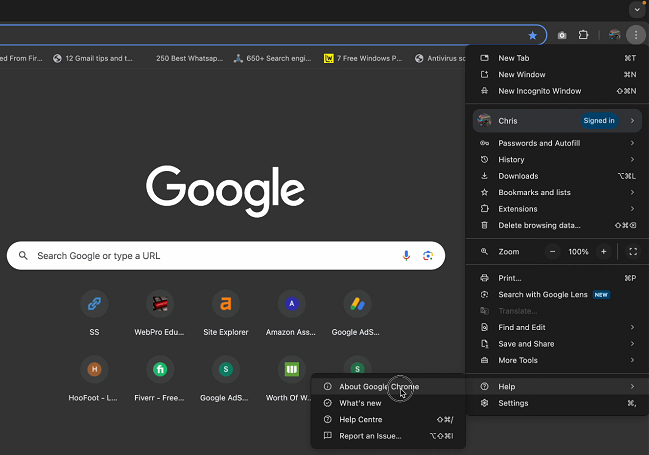Viewport: 649px width, 455px height.
Task: Open the Site Explorer shortcut
Action: click(x=226, y=313)
